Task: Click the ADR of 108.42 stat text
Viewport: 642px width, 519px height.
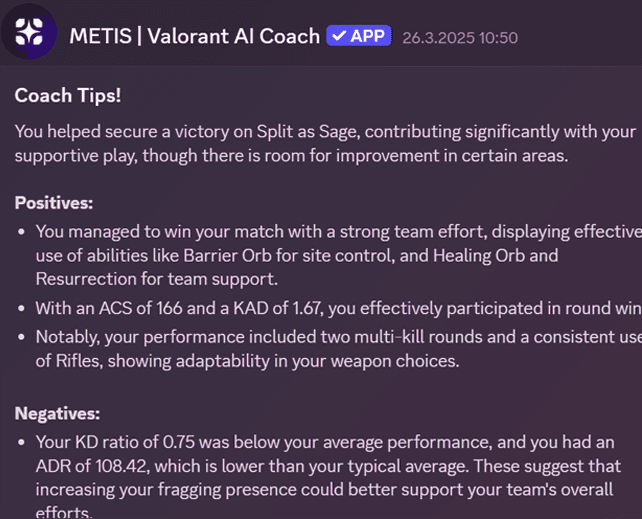Action: [91, 466]
